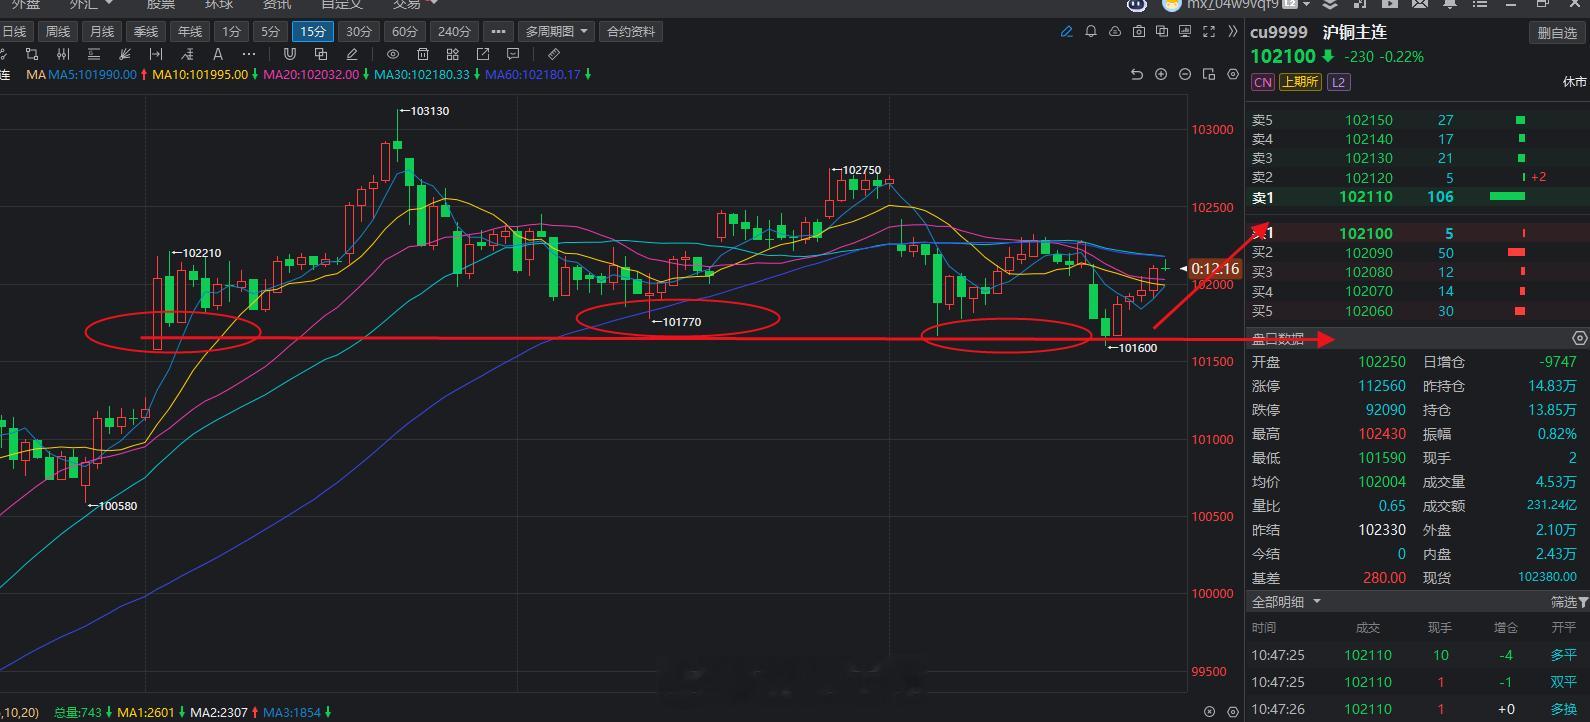Switch to the 周线 weekly period
The width and height of the screenshot is (1590, 722).
58,32
